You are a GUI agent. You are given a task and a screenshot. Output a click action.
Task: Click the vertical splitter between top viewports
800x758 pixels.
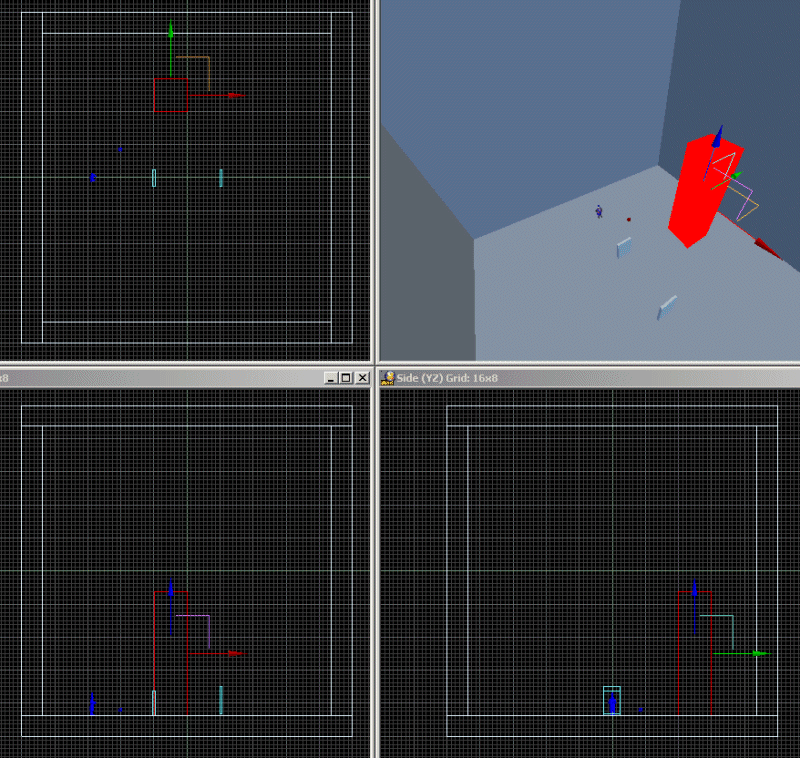click(375, 180)
